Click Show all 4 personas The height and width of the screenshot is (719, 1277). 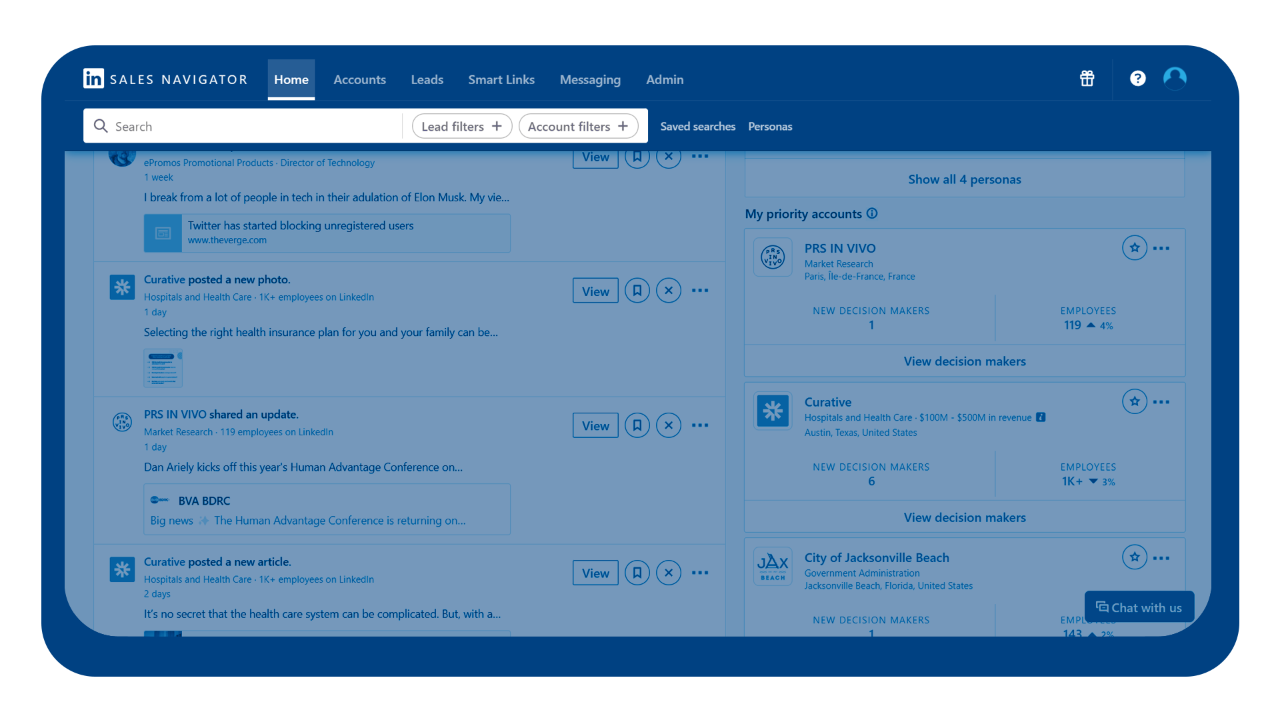pyautogui.click(x=965, y=180)
